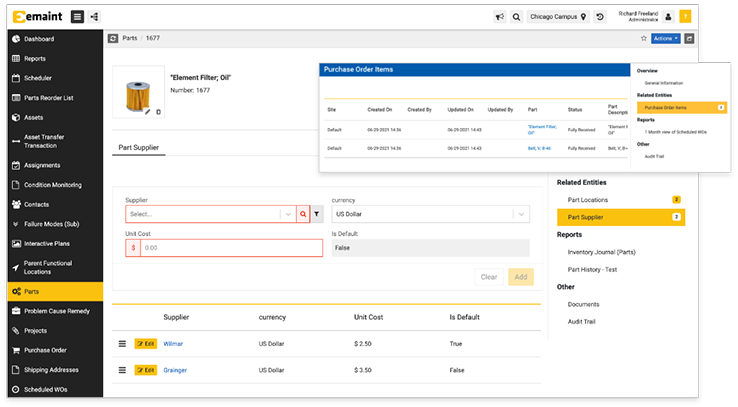Select the Part Supplier tab
The width and height of the screenshot is (738, 407).
pos(138,148)
